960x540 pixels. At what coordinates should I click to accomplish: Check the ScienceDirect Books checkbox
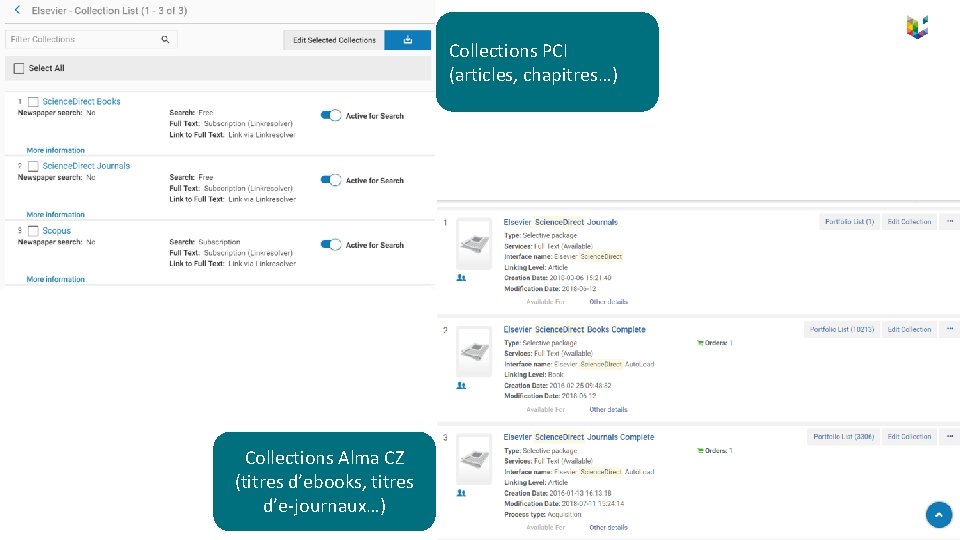coord(34,102)
